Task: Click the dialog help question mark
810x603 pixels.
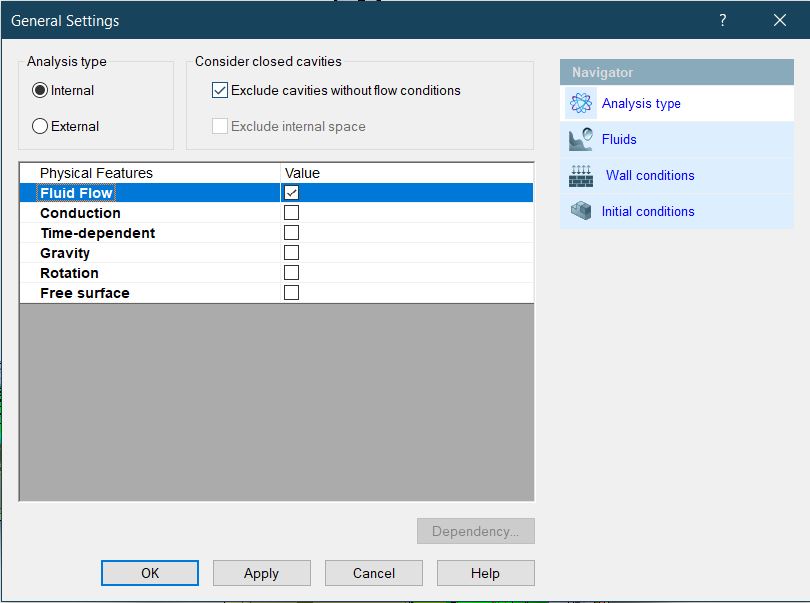Action: 722,20
